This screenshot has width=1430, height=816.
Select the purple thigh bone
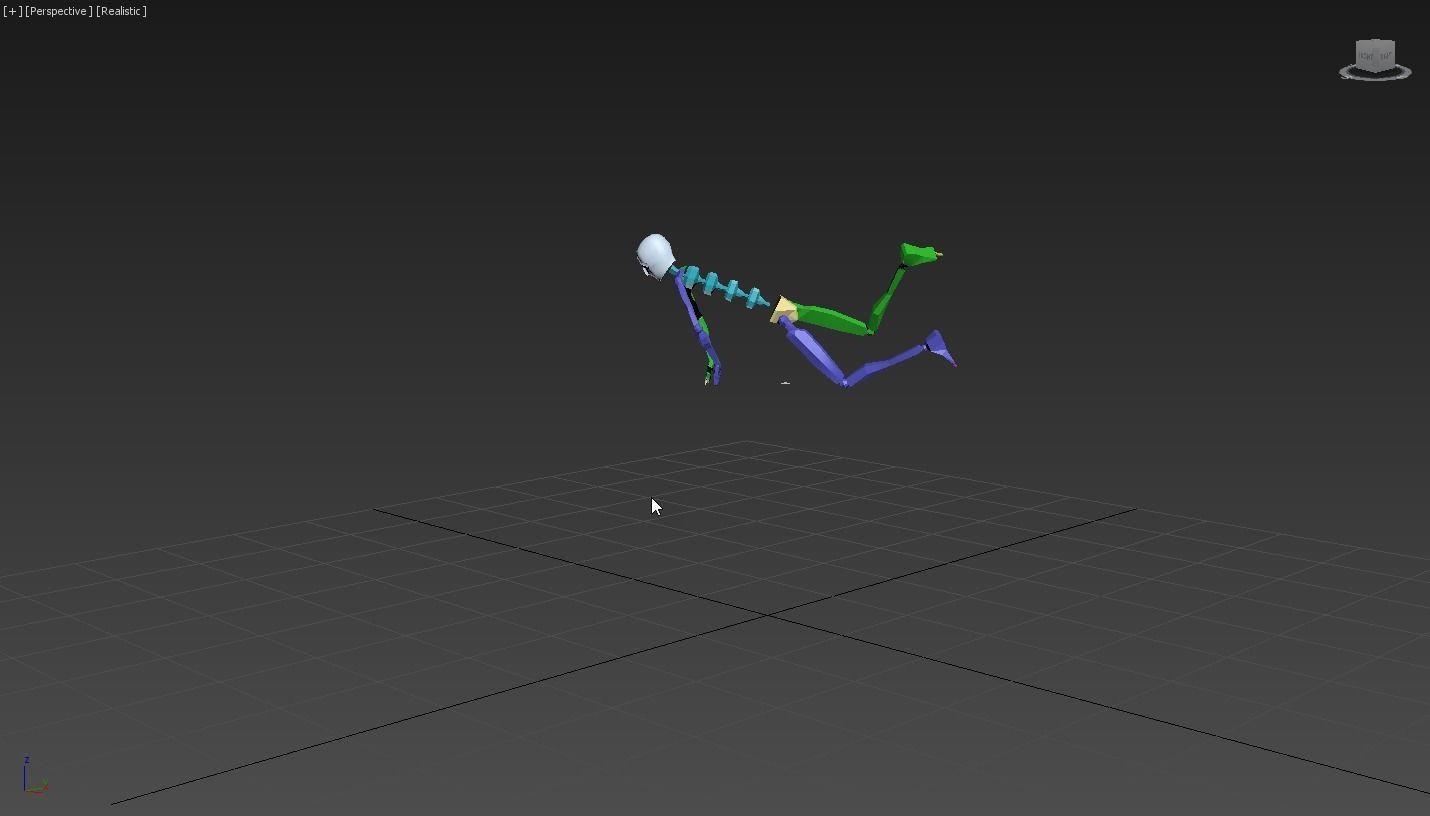point(815,350)
